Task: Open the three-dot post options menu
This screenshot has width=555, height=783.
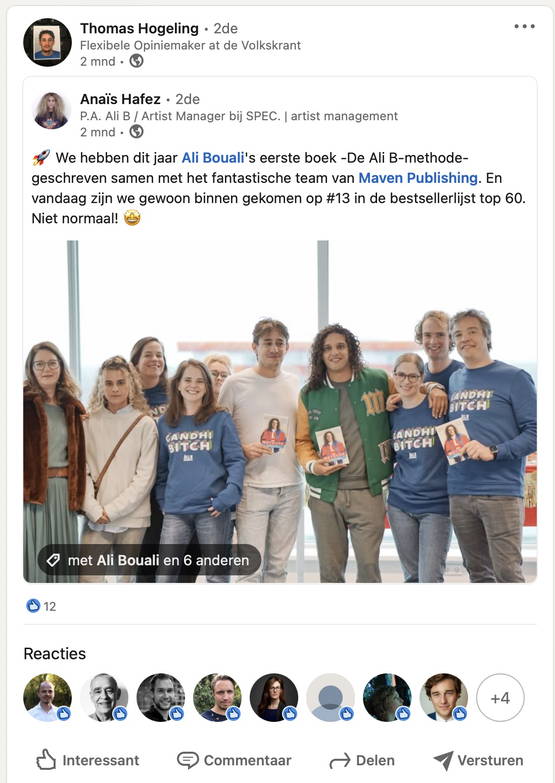Action: (524, 26)
